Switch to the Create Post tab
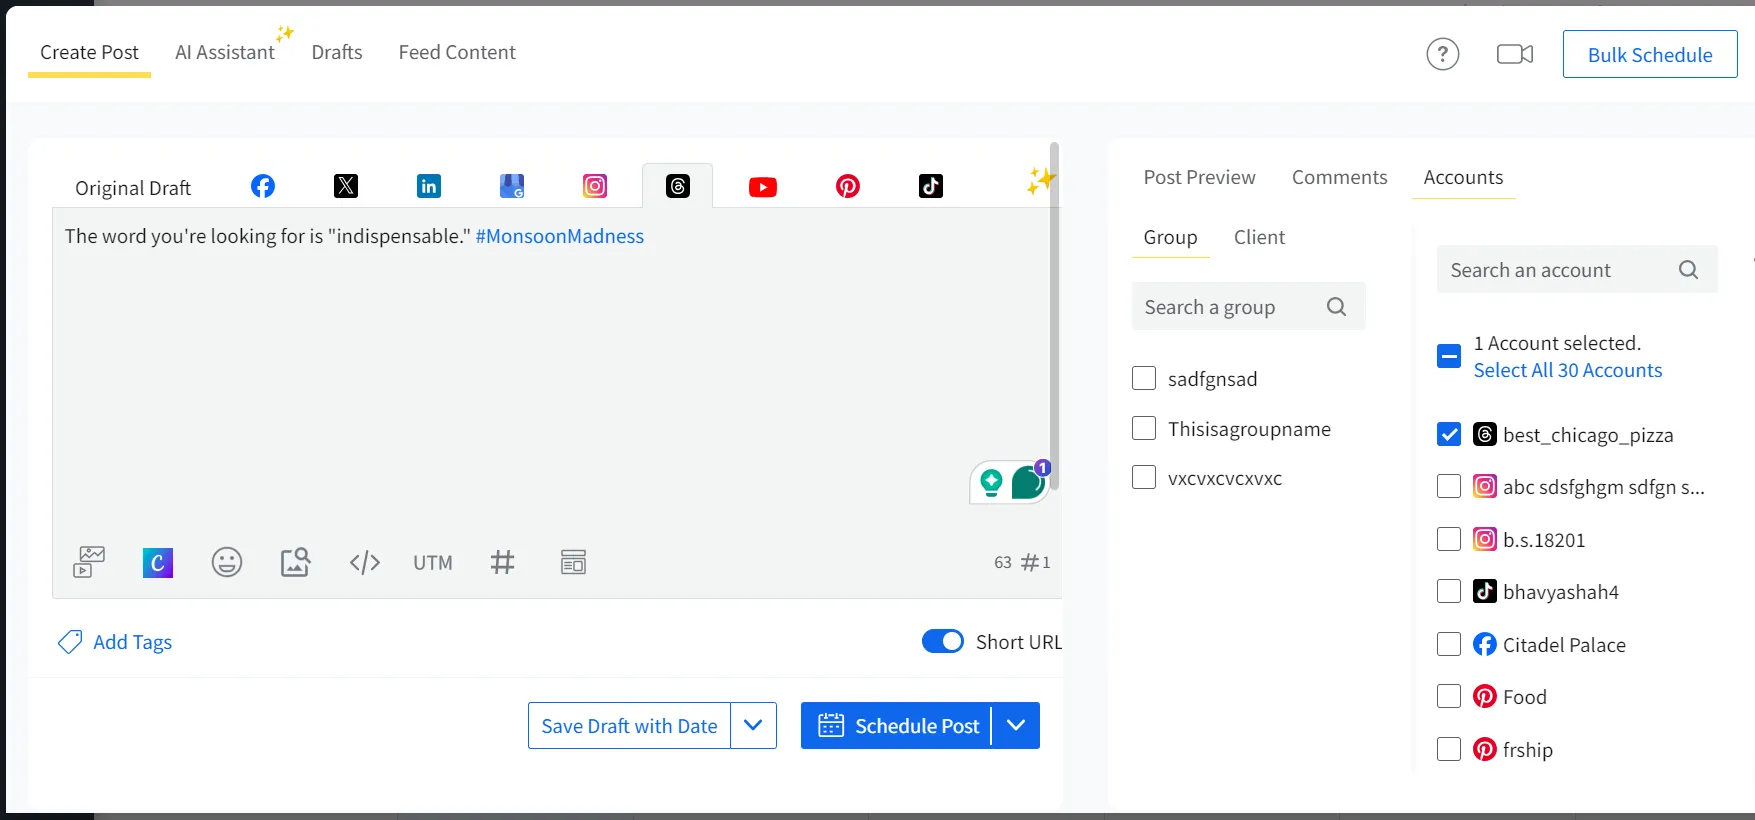This screenshot has width=1755, height=820. [89, 53]
